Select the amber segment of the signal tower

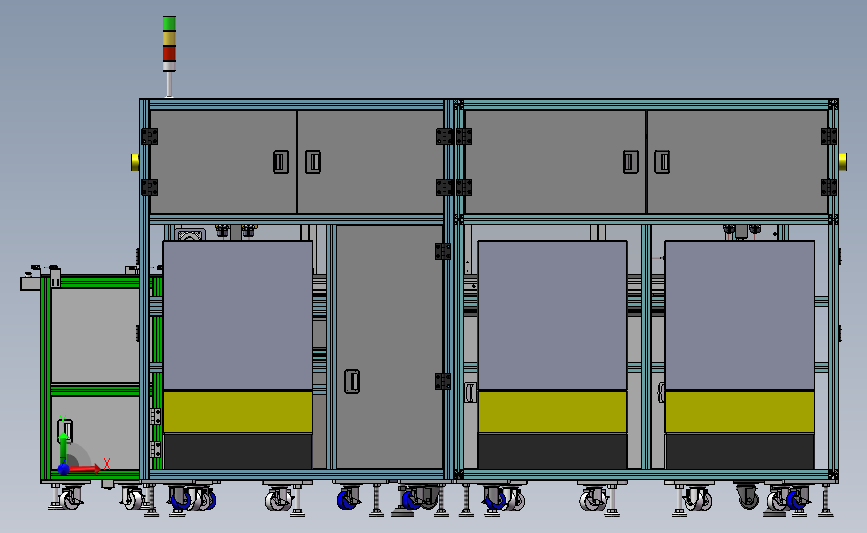point(169,39)
